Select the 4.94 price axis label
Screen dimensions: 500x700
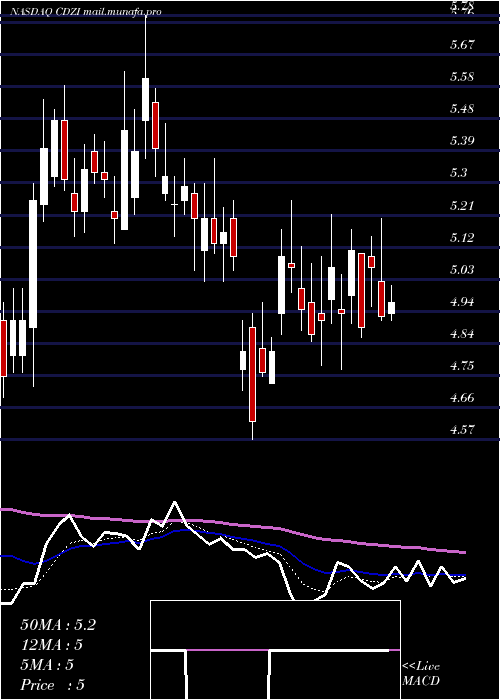pos(462,302)
